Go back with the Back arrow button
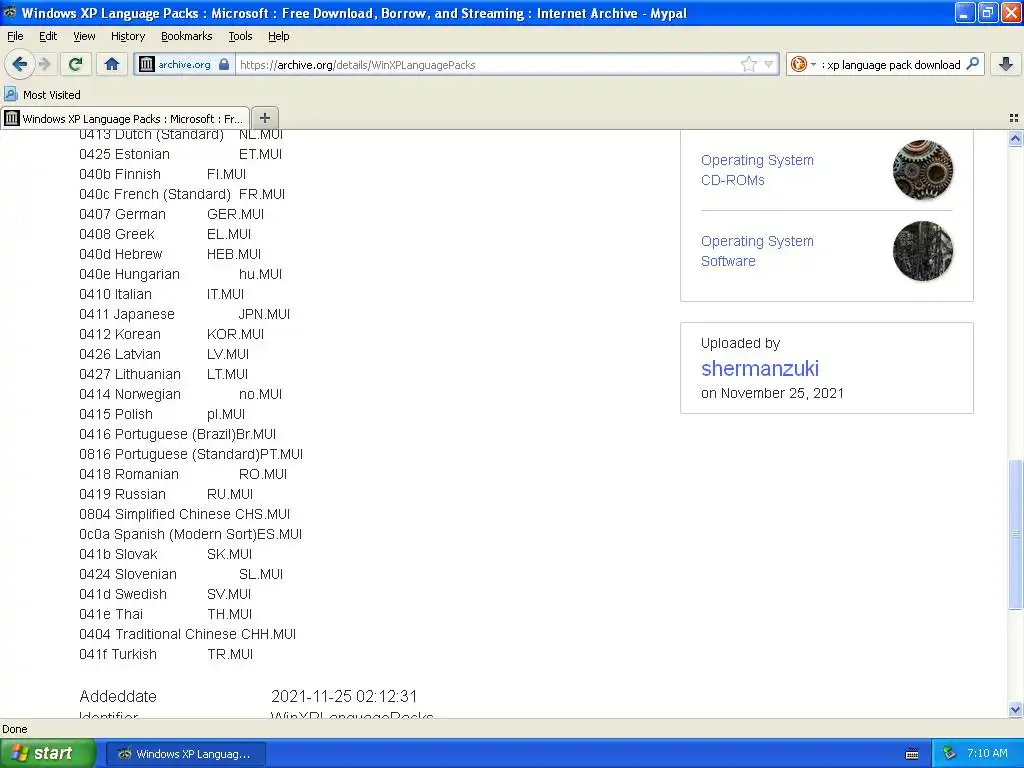The image size is (1024, 768). [x=20, y=64]
